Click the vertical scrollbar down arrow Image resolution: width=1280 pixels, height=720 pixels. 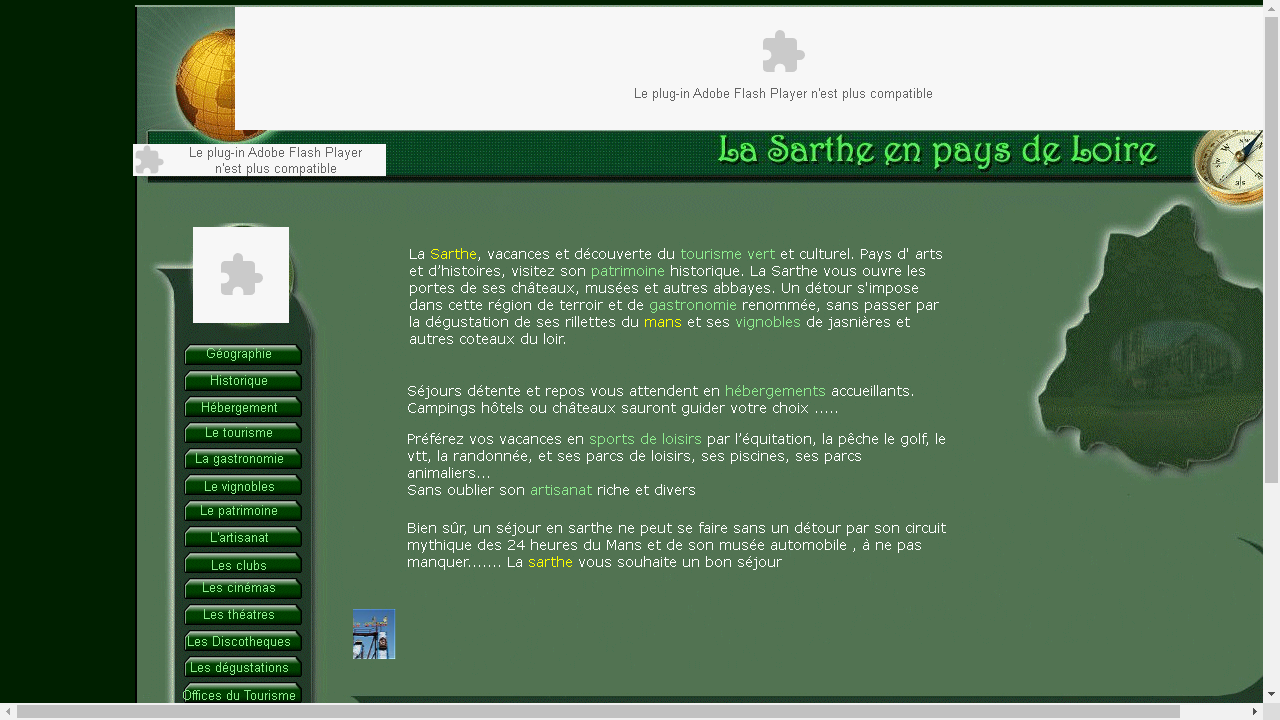point(1271,693)
